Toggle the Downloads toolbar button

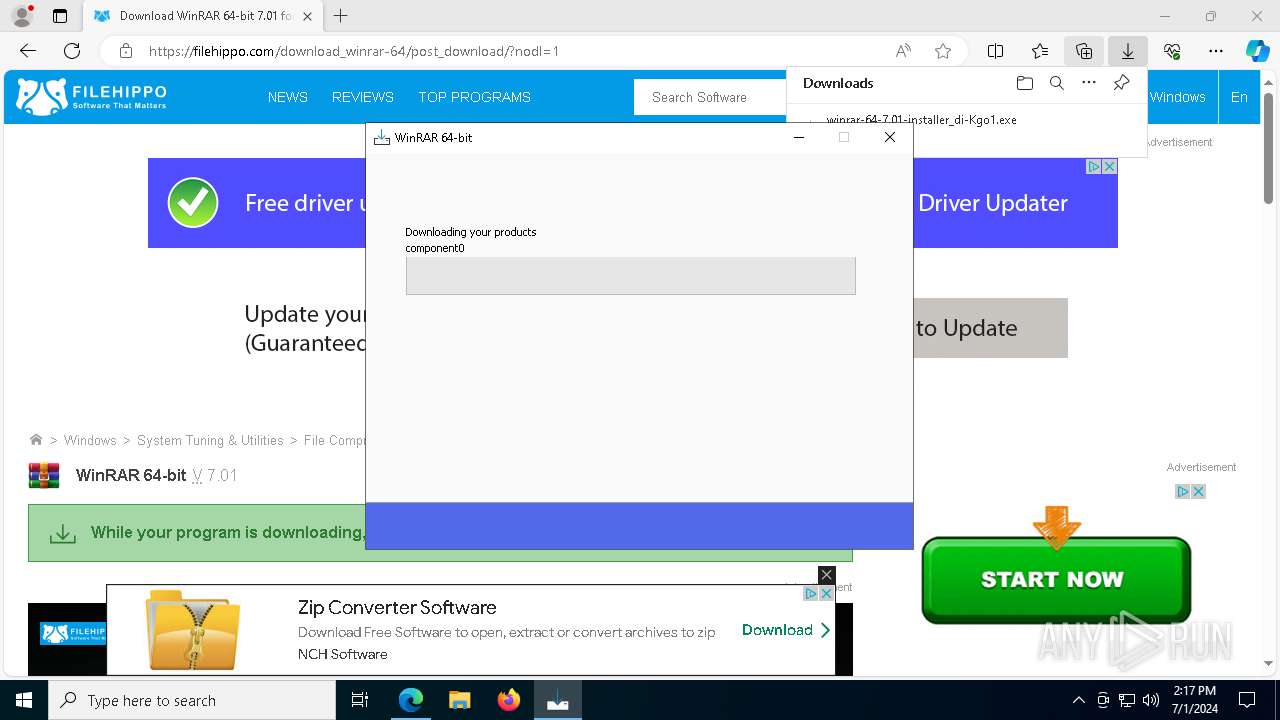(x=1128, y=51)
